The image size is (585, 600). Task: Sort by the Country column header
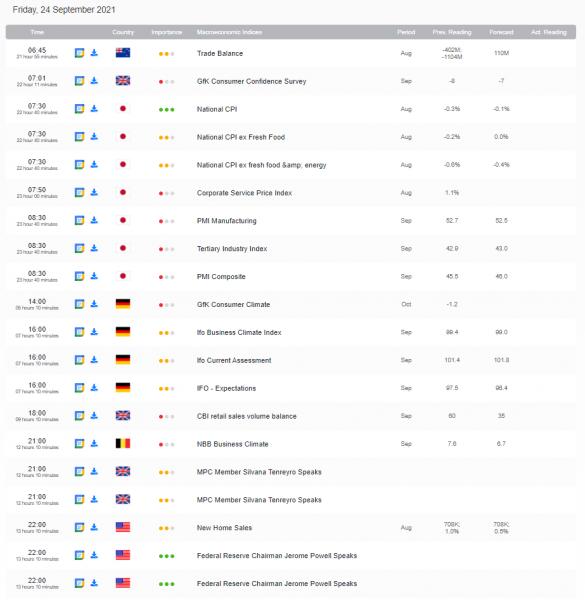point(123,32)
